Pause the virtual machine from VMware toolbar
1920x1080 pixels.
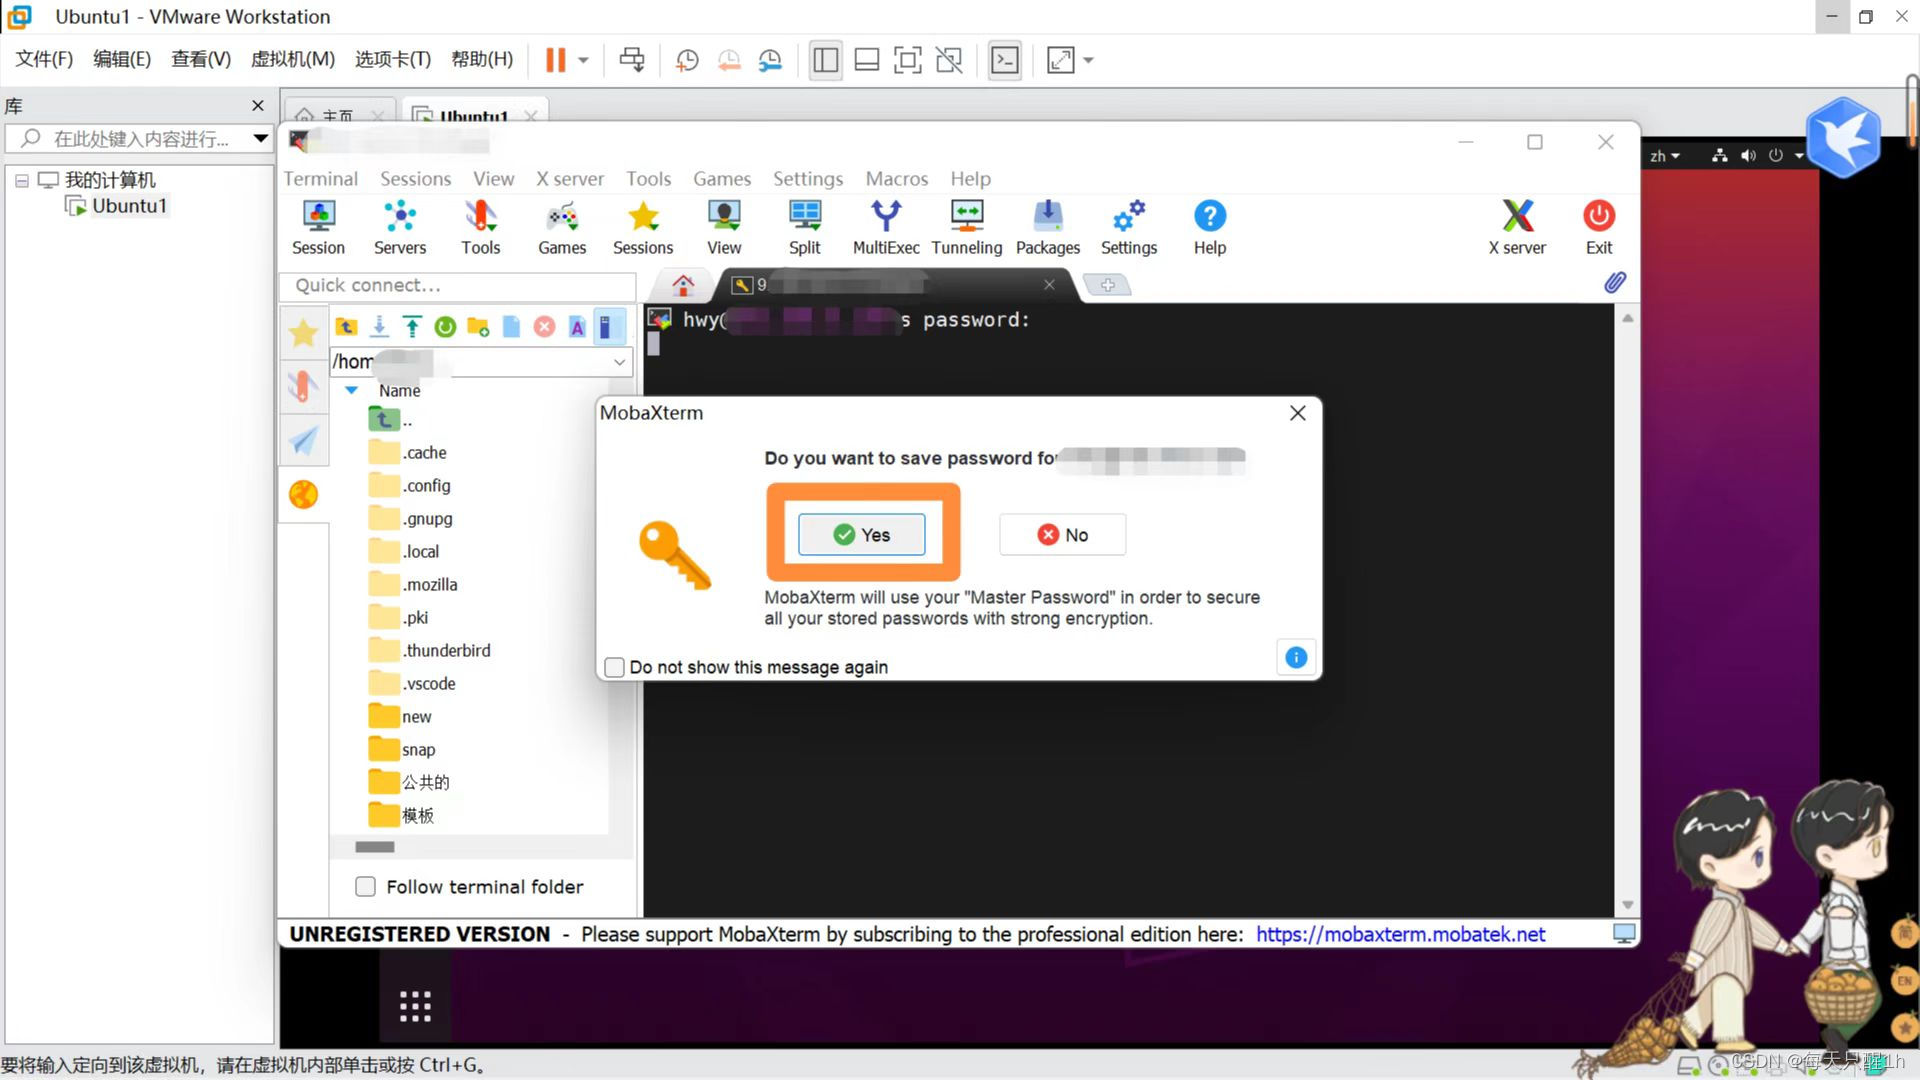[554, 60]
